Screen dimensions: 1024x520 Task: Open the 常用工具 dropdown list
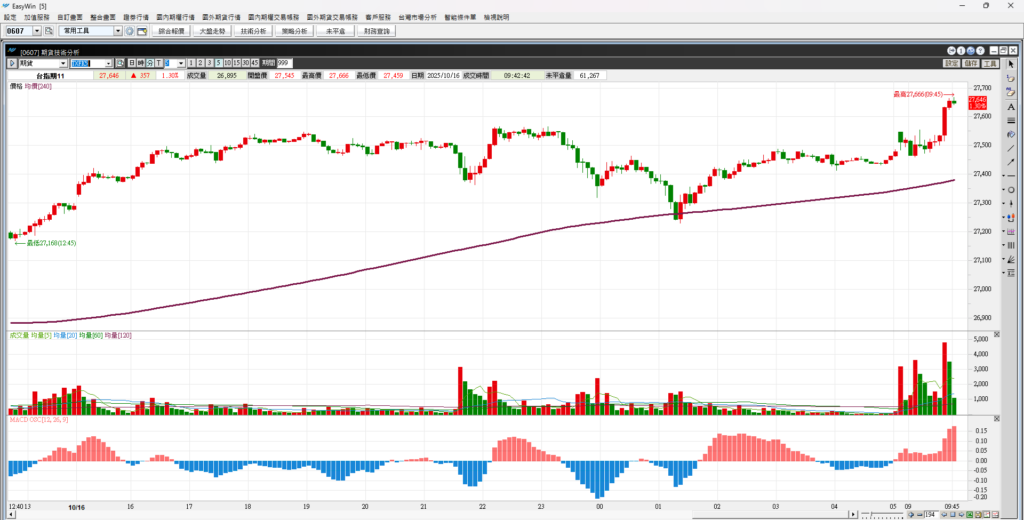(118, 31)
